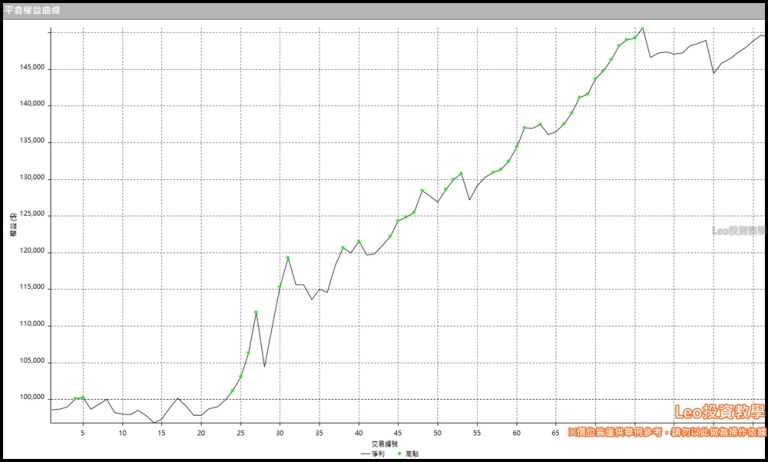Click the orange disclaimer text at bottom right

click(x=665, y=433)
